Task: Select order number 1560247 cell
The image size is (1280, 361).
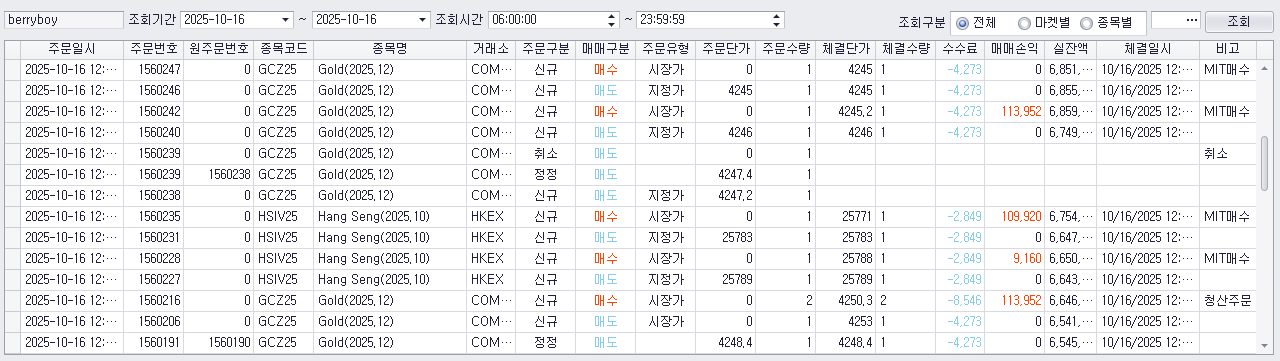Action: pyautogui.click(x=153, y=69)
